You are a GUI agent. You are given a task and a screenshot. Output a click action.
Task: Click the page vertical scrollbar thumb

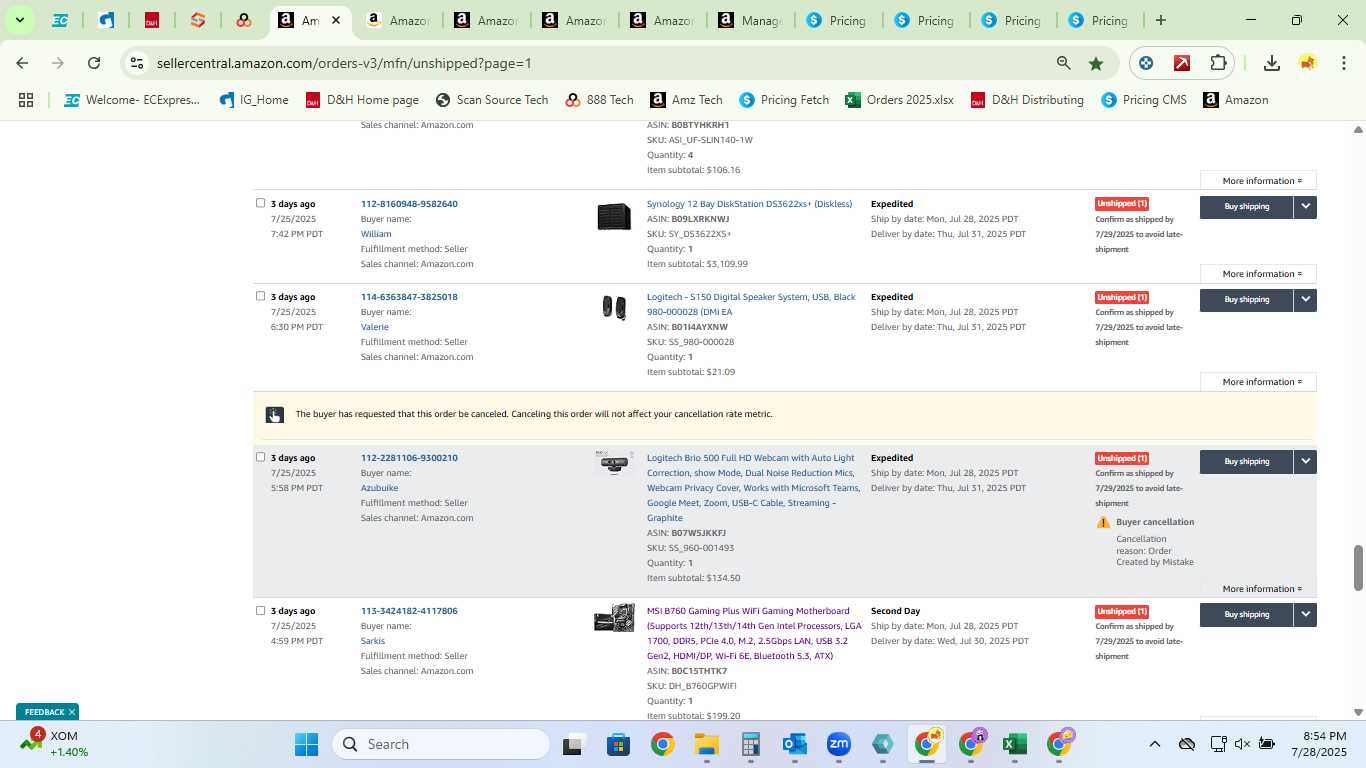pos(1358,568)
